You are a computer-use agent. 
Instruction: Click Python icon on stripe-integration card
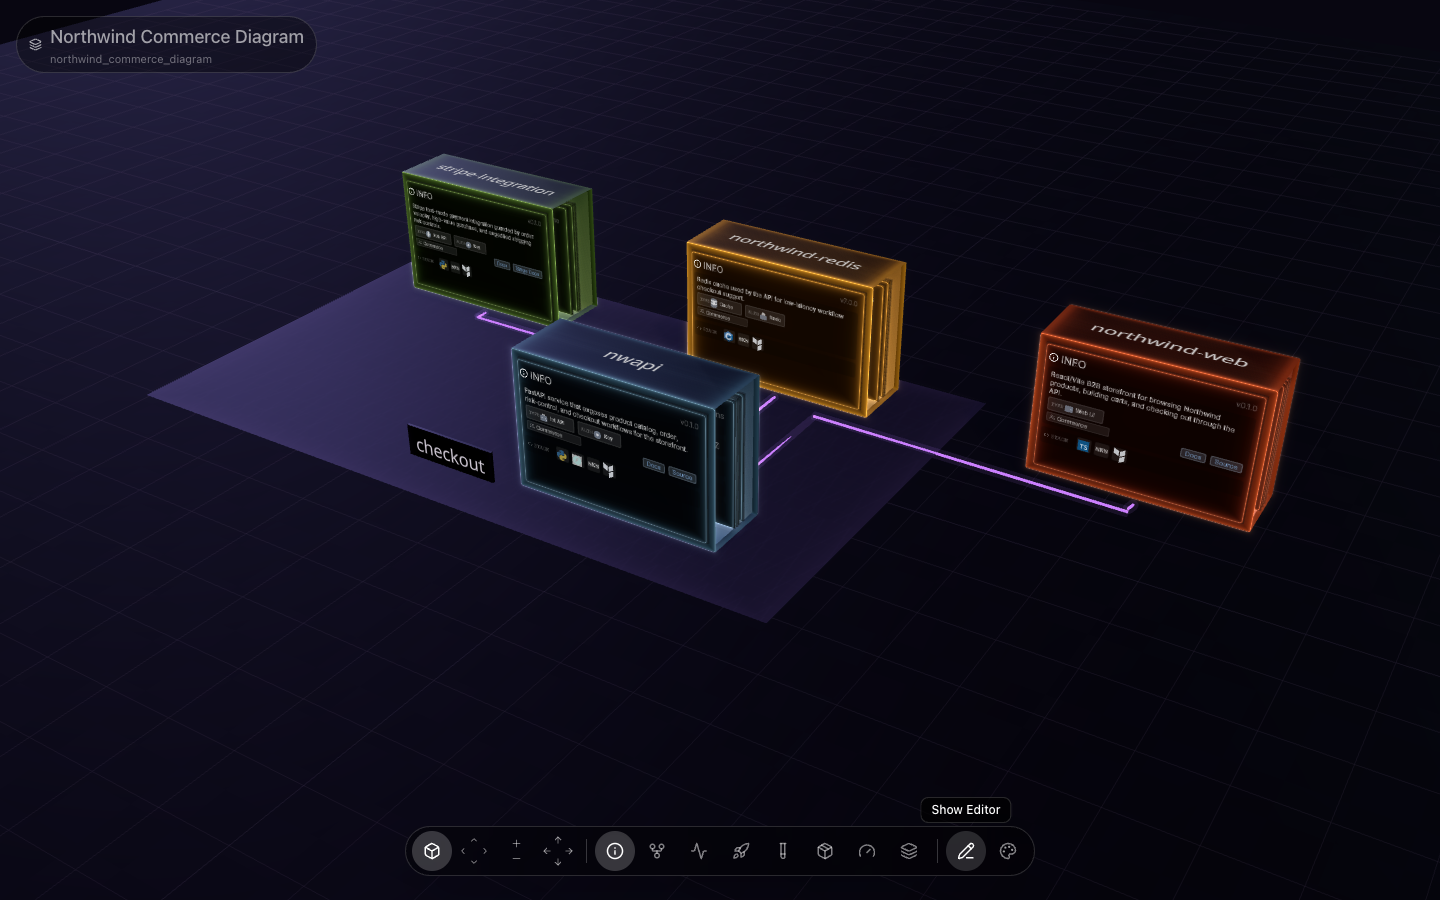(443, 265)
